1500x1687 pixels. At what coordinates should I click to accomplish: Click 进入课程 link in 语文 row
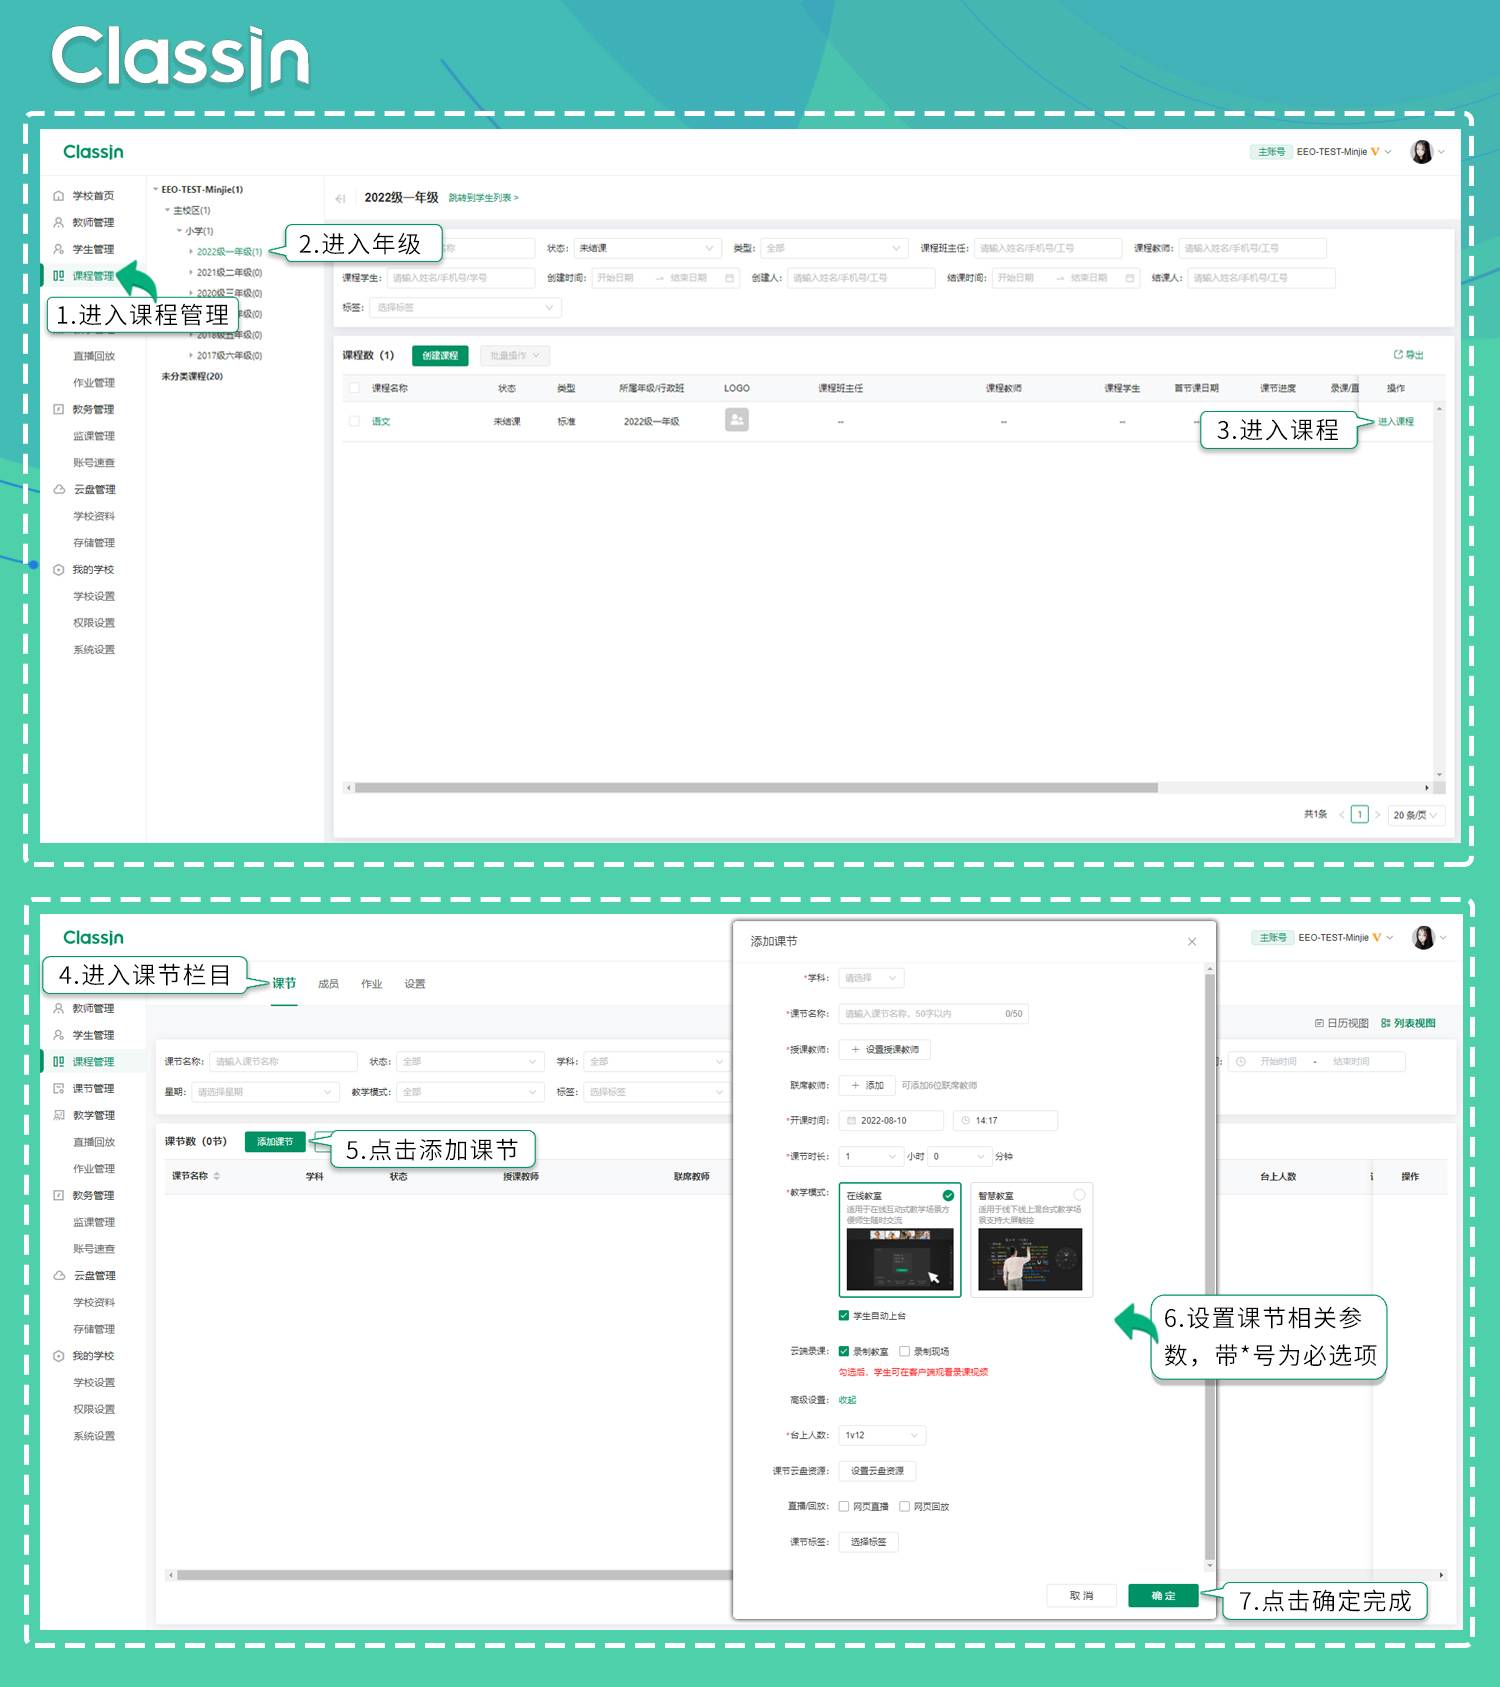pos(1396,422)
